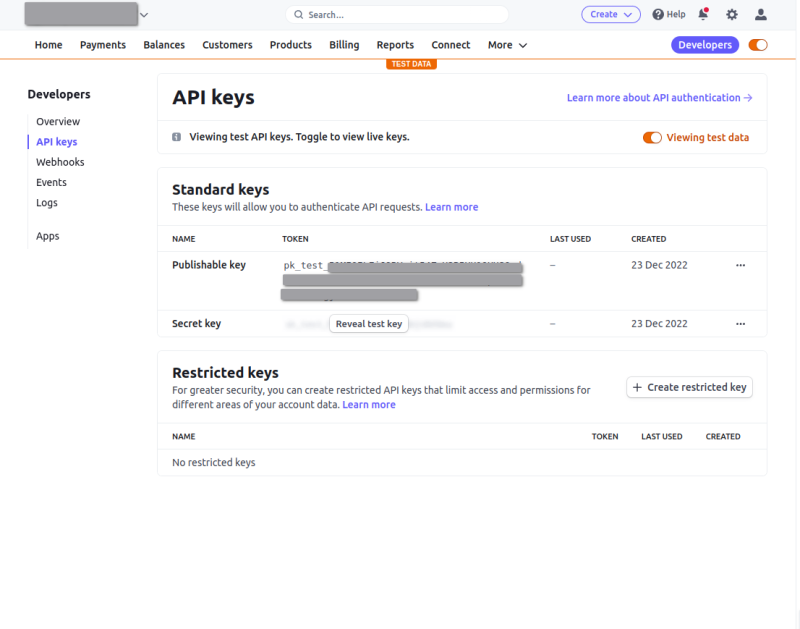Click Create restricted key button
This screenshot has height=629, width=800.
(x=689, y=387)
